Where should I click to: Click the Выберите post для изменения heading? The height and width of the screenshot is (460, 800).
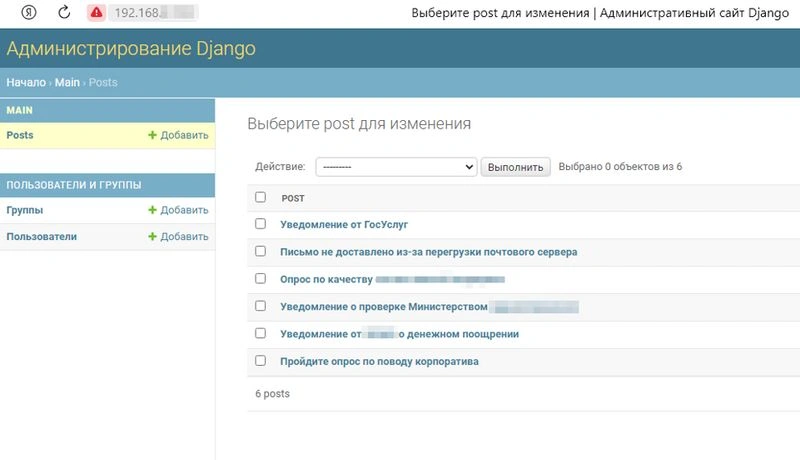(x=359, y=123)
